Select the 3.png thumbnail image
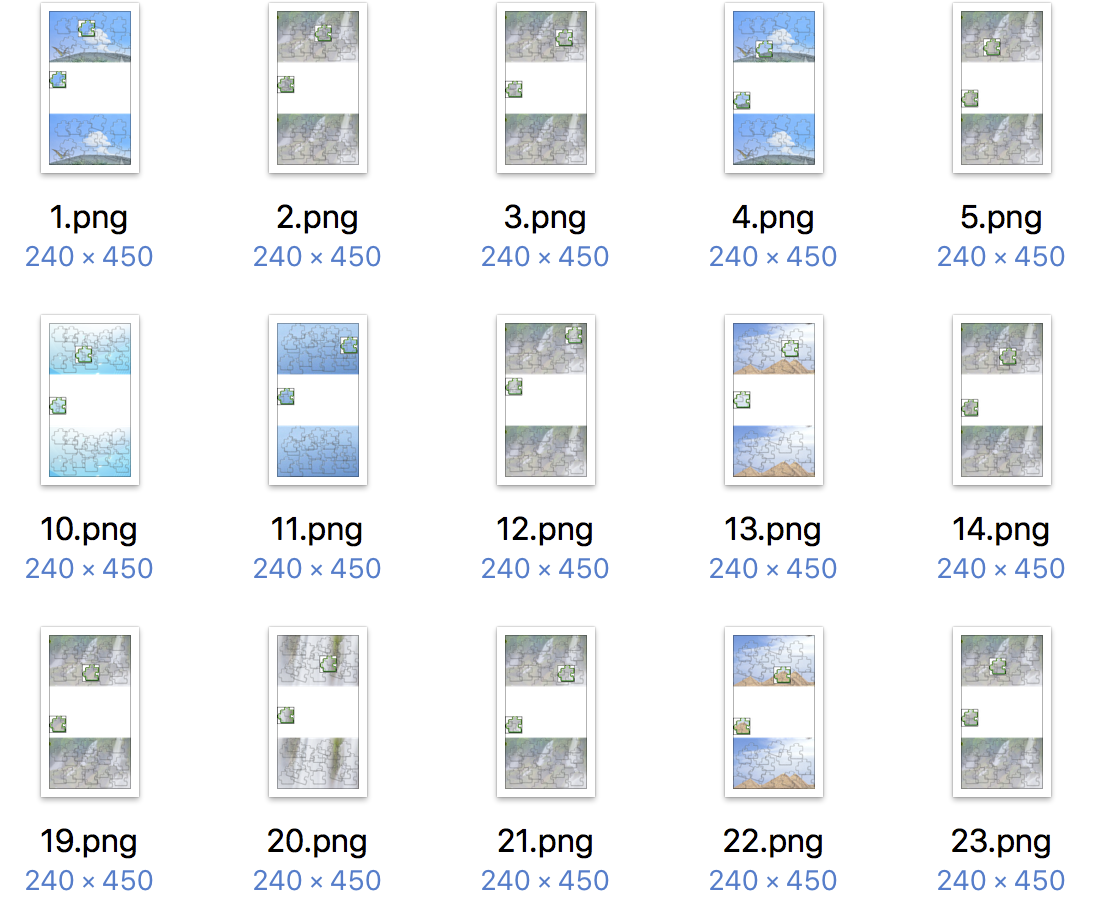 coord(546,87)
